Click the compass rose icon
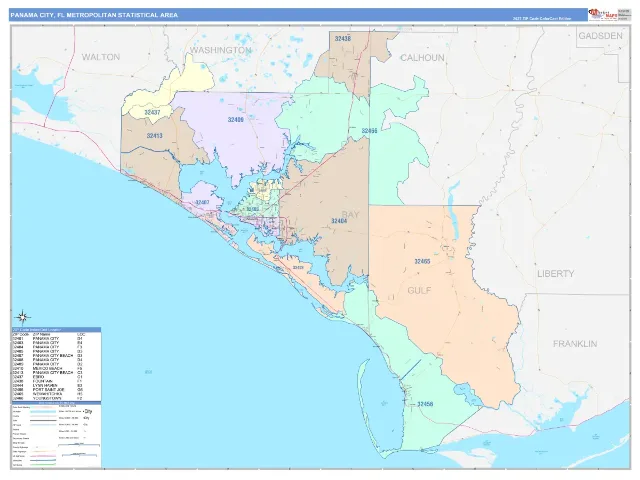This screenshot has height=480, width=640. [23, 317]
